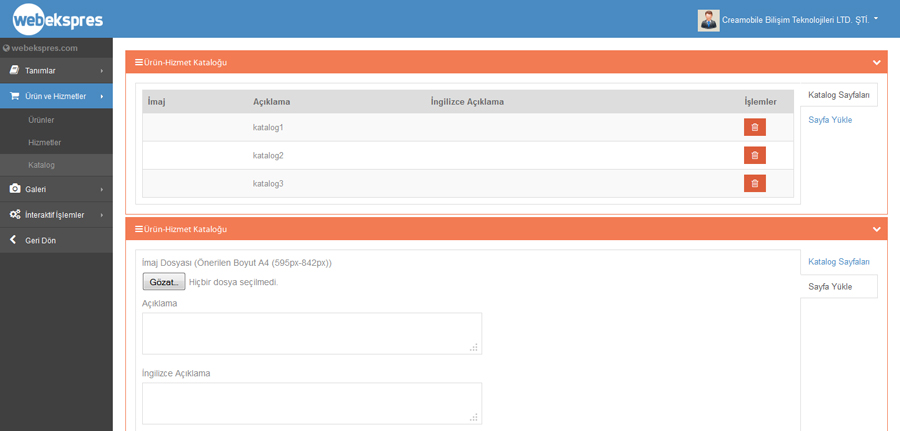Viewport: 900px width, 431px height.
Task: Click trash icon for katalog2
Action: point(754,155)
